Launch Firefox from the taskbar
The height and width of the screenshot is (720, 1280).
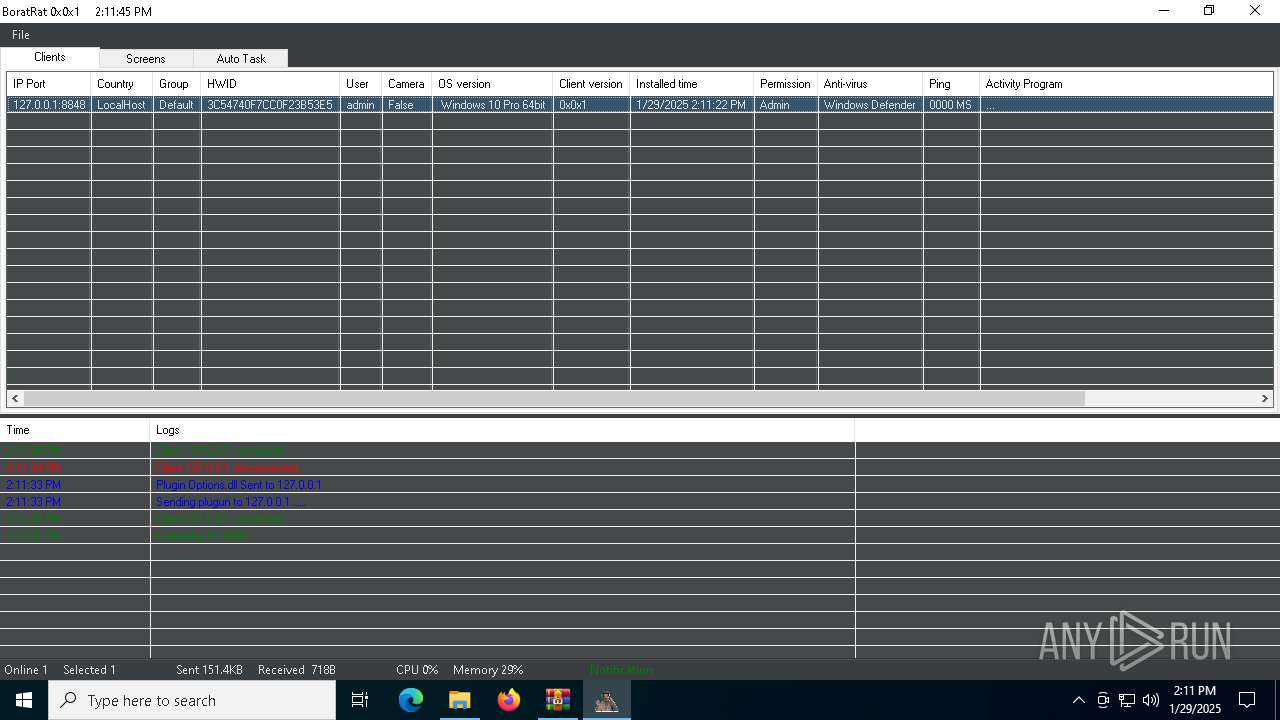[x=509, y=700]
